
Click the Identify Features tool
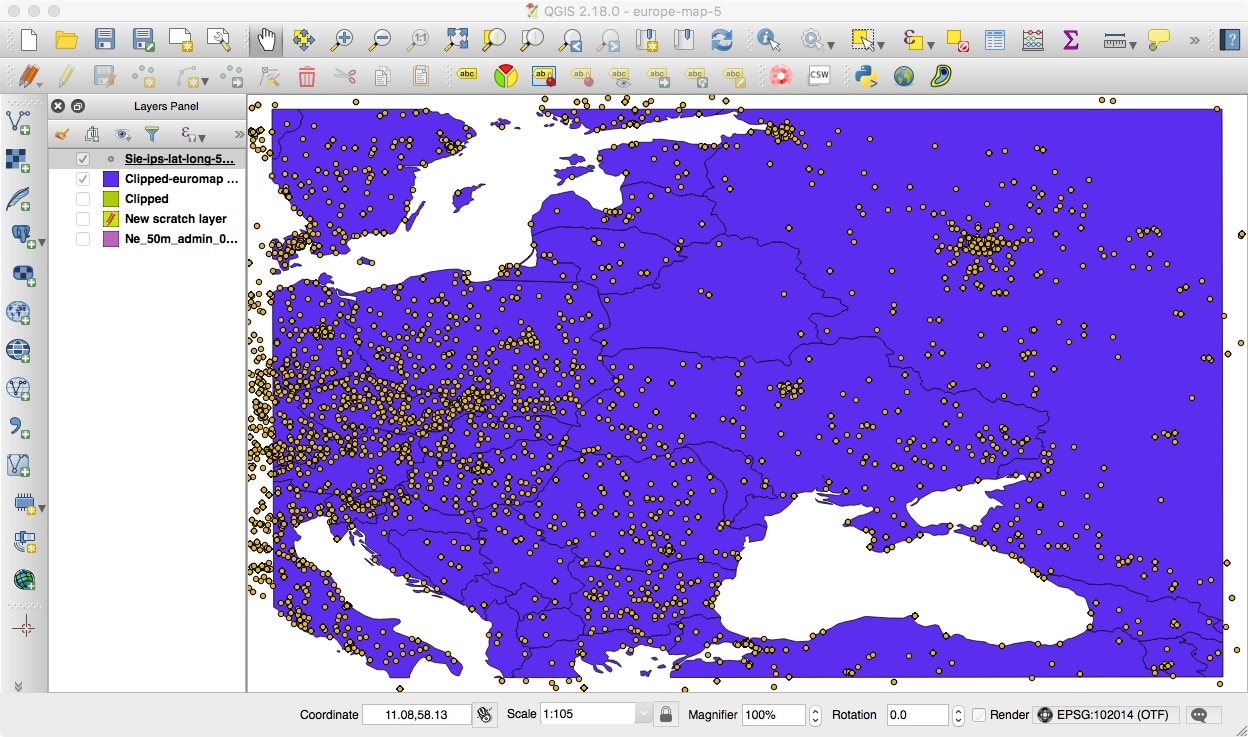pos(766,42)
